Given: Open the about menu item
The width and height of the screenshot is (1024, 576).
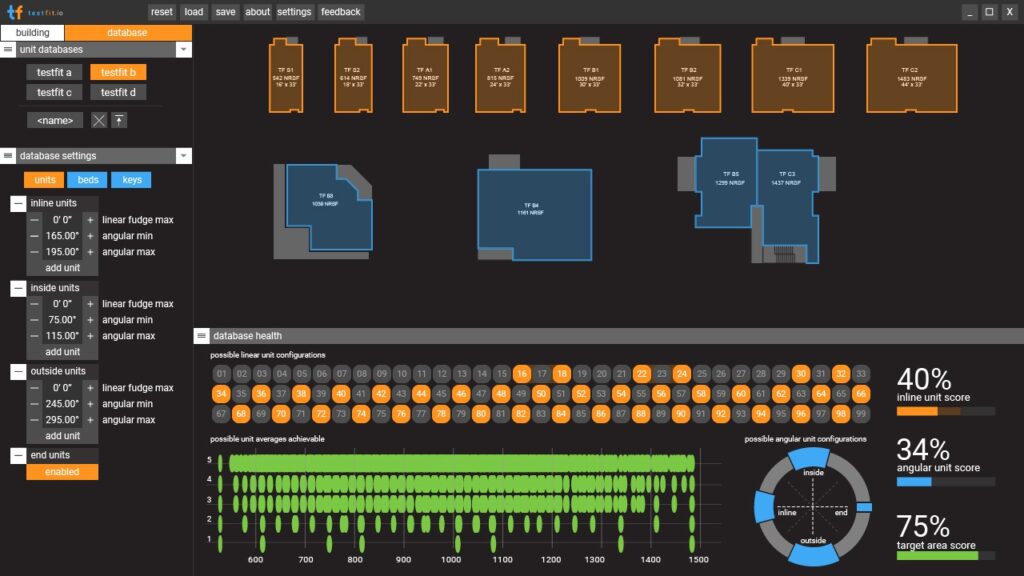Looking at the screenshot, I should (x=257, y=12).
